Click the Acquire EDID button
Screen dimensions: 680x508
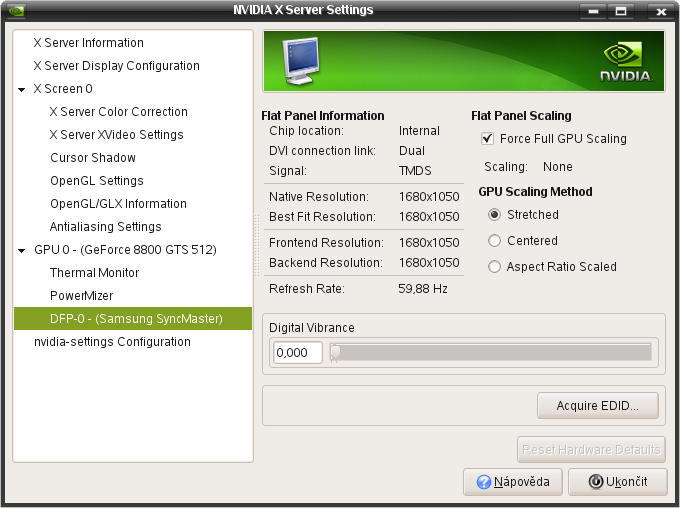598,406
